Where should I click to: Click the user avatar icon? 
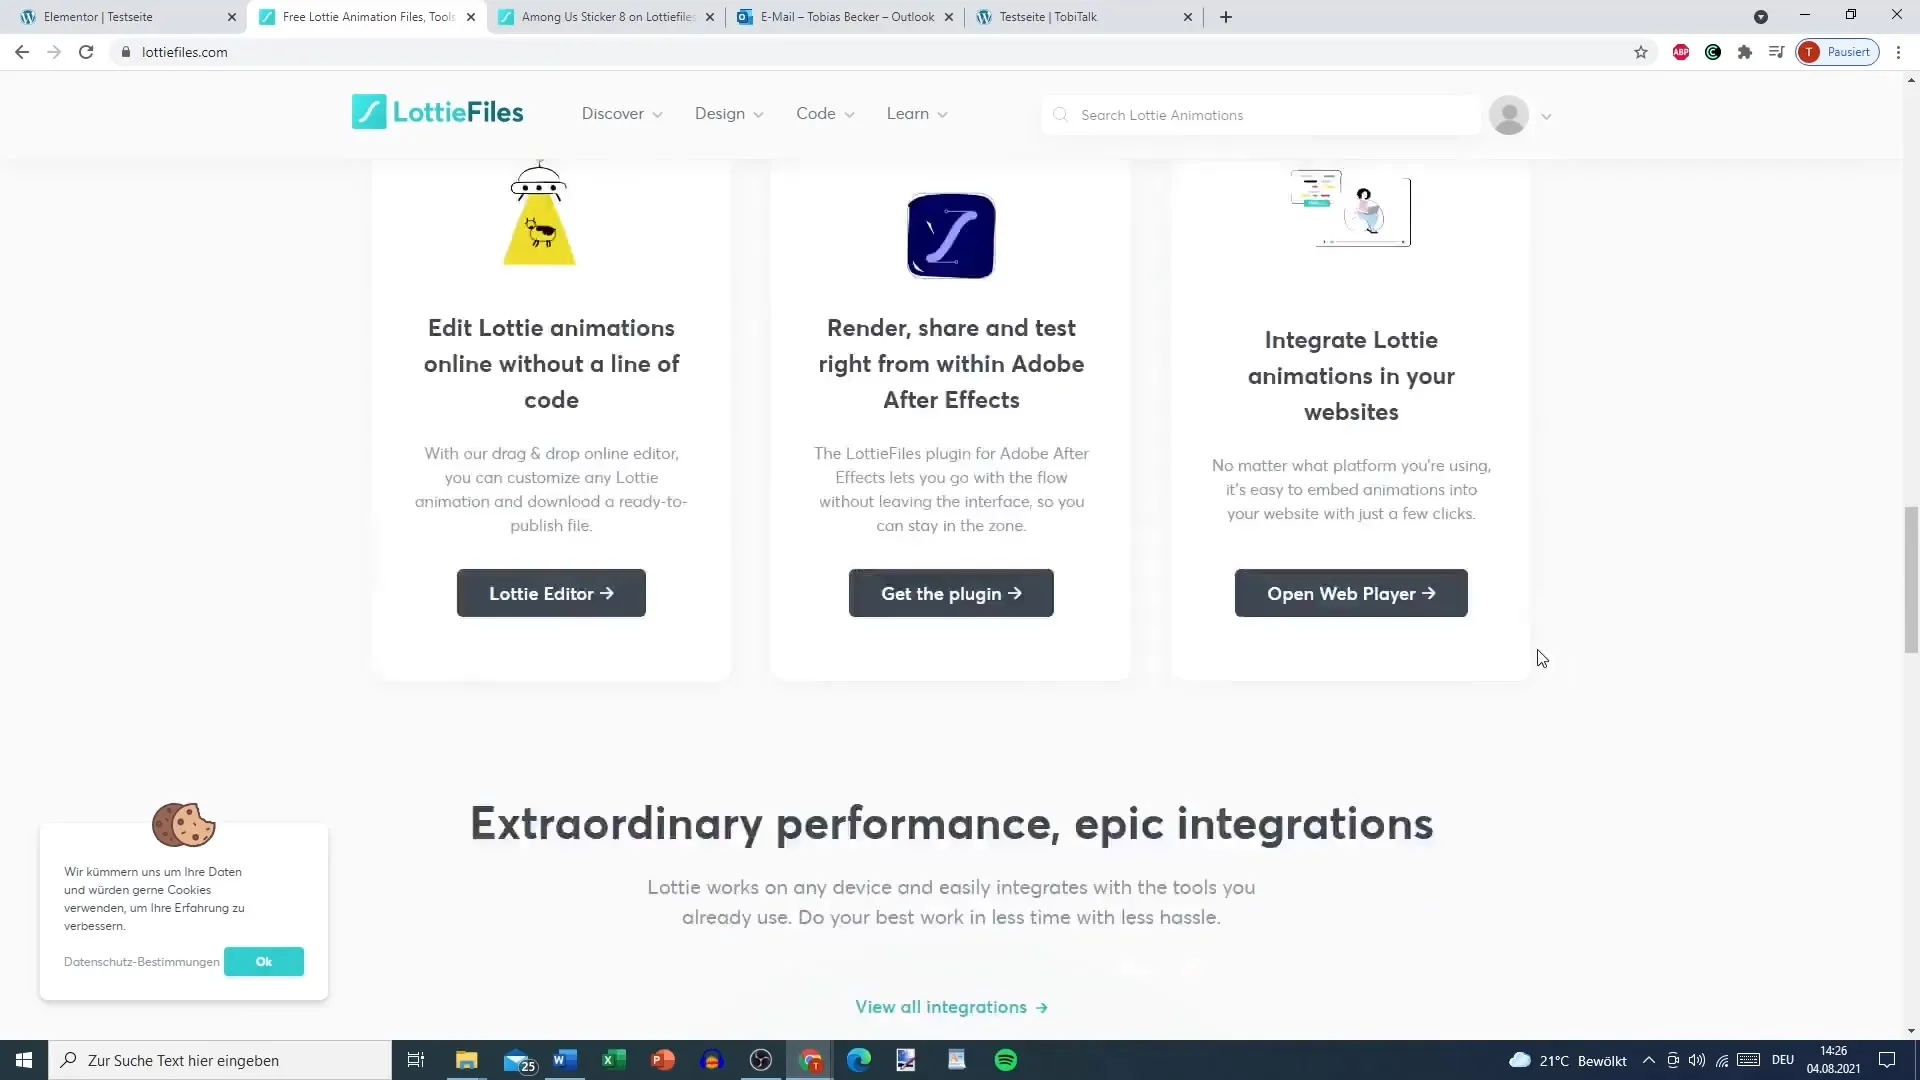point(1509,115)
